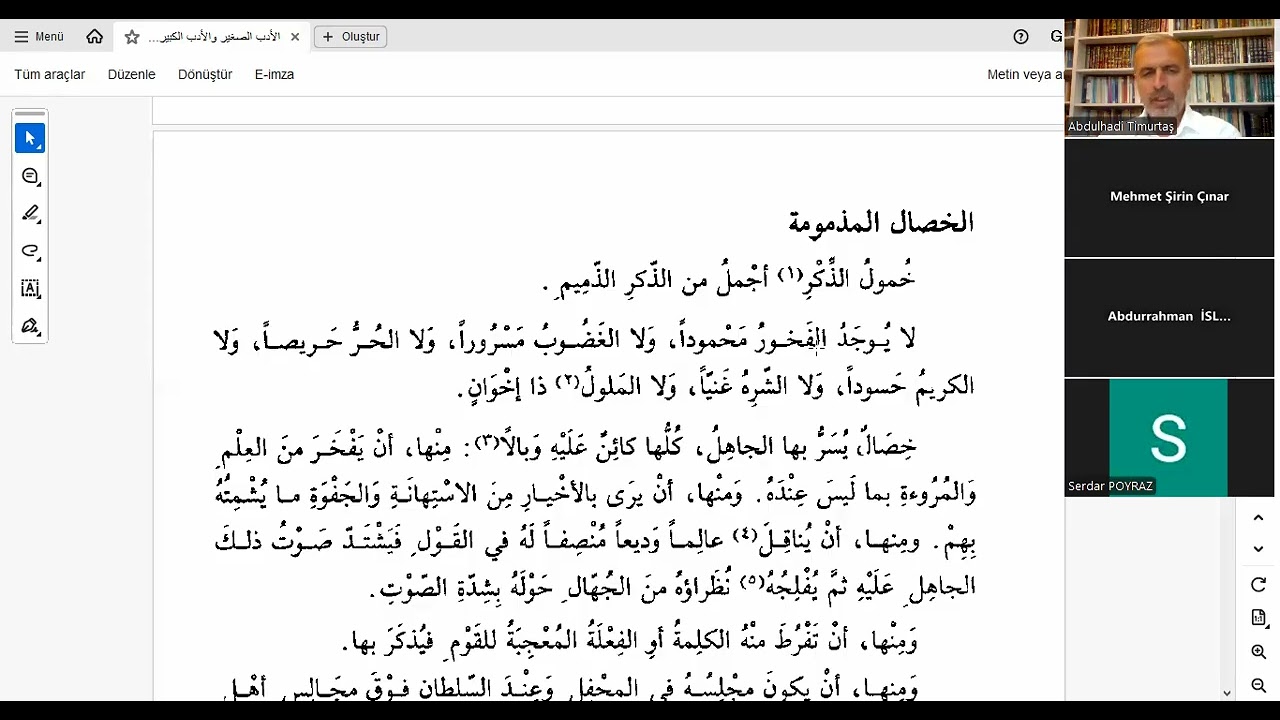Open the page display options icon
1280x720 pixels.
1259,619
